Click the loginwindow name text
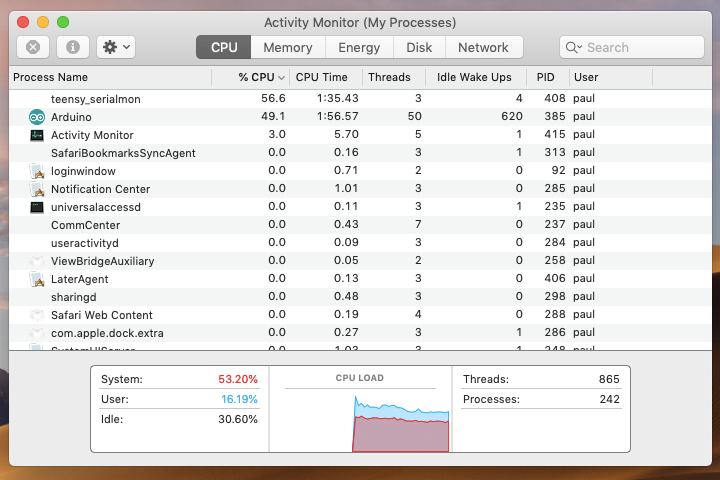Viewport: 720px width, 480px height. (x=83, y=171)
